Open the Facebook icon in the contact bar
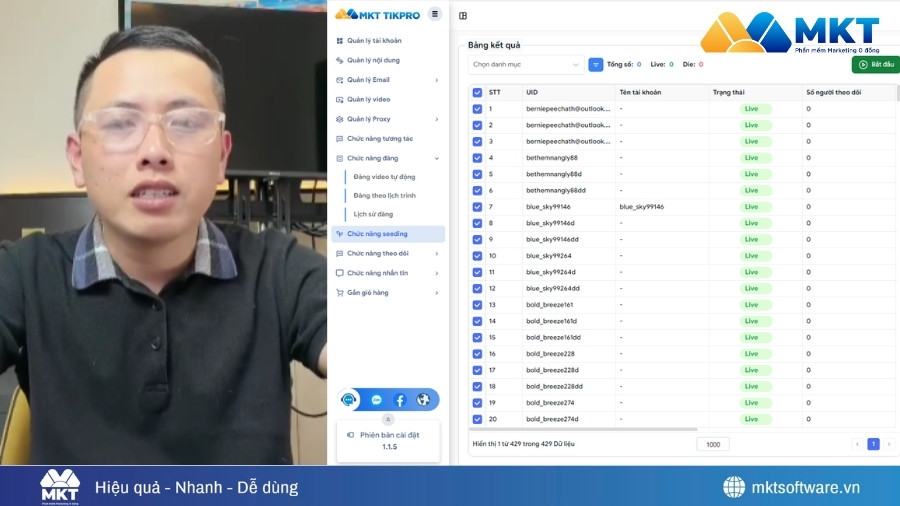 tap(400, 400)
